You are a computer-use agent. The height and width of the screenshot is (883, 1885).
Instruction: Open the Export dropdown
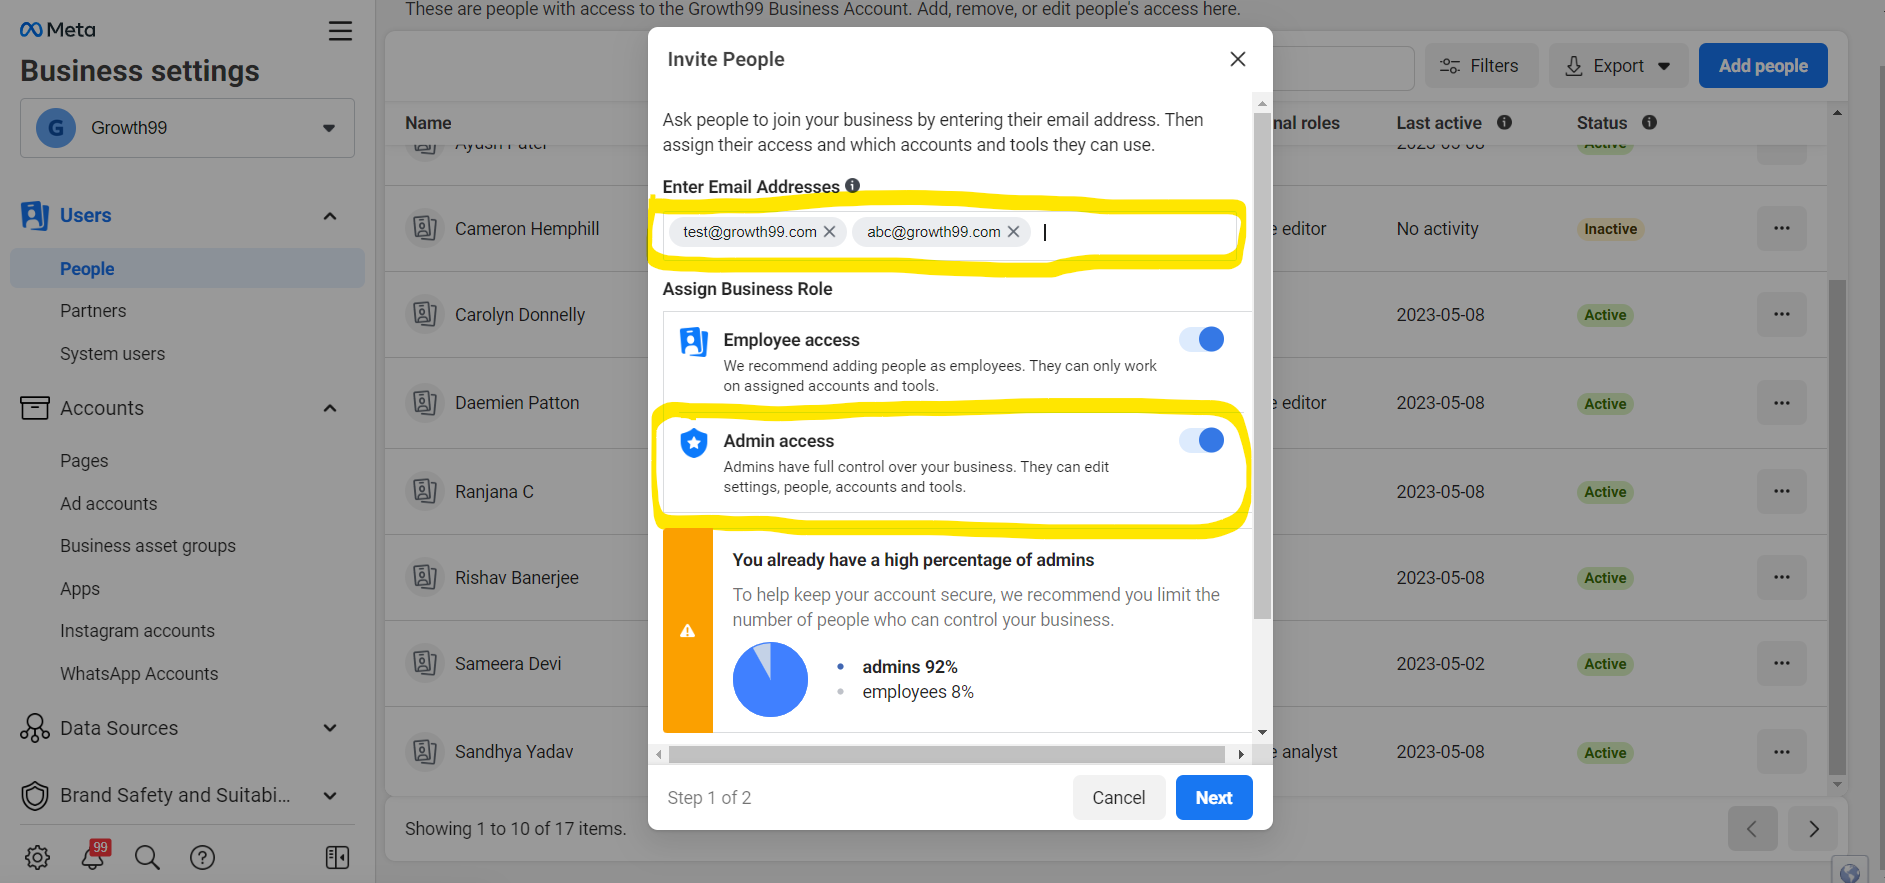1618,66
